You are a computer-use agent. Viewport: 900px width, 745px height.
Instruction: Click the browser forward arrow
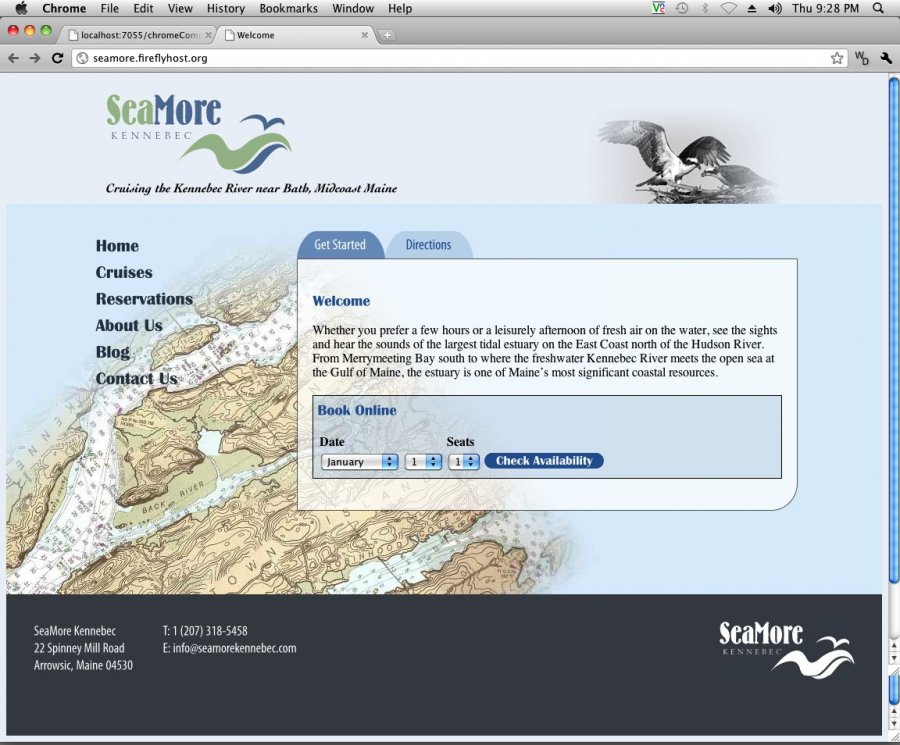click(x=35, y=58)
